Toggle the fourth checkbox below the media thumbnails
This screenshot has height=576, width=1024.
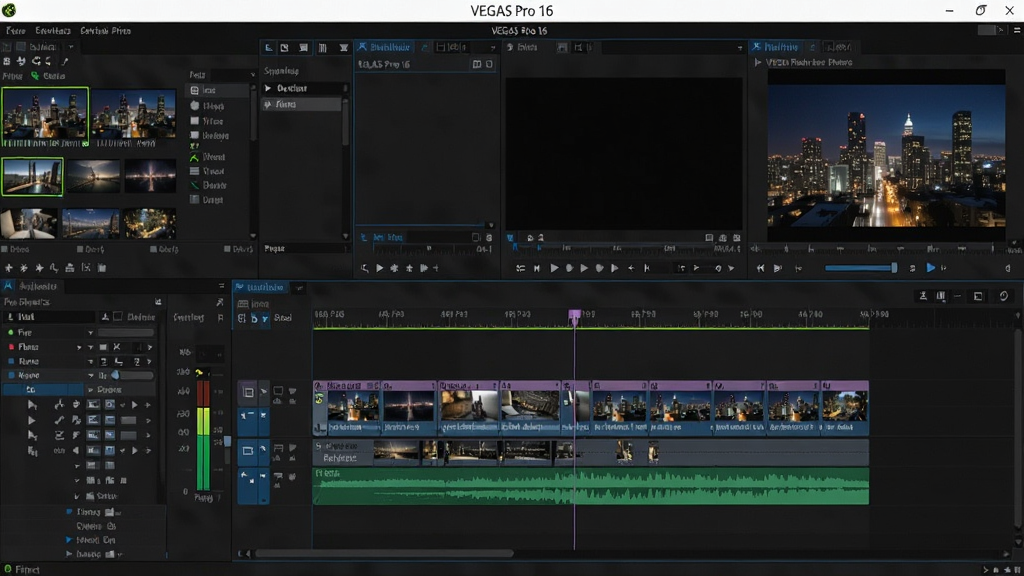click(x=227, y=249)
